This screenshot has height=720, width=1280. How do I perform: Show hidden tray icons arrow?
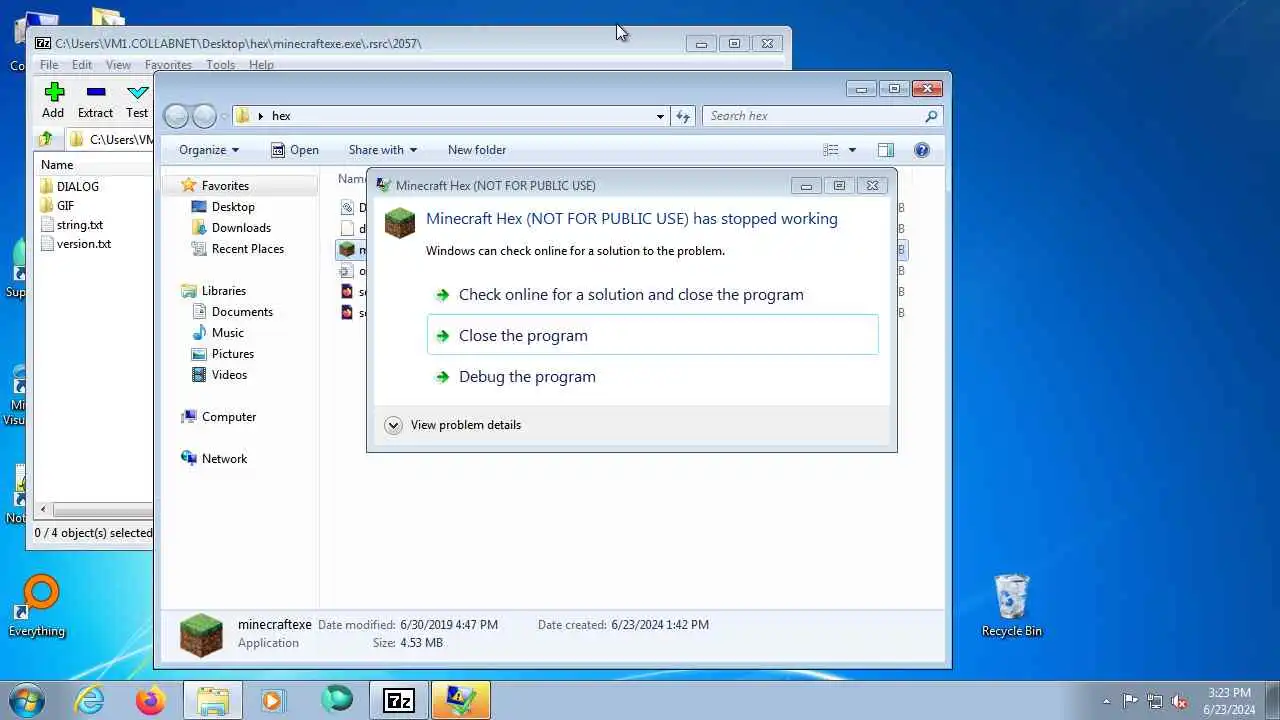(1106, 701)
